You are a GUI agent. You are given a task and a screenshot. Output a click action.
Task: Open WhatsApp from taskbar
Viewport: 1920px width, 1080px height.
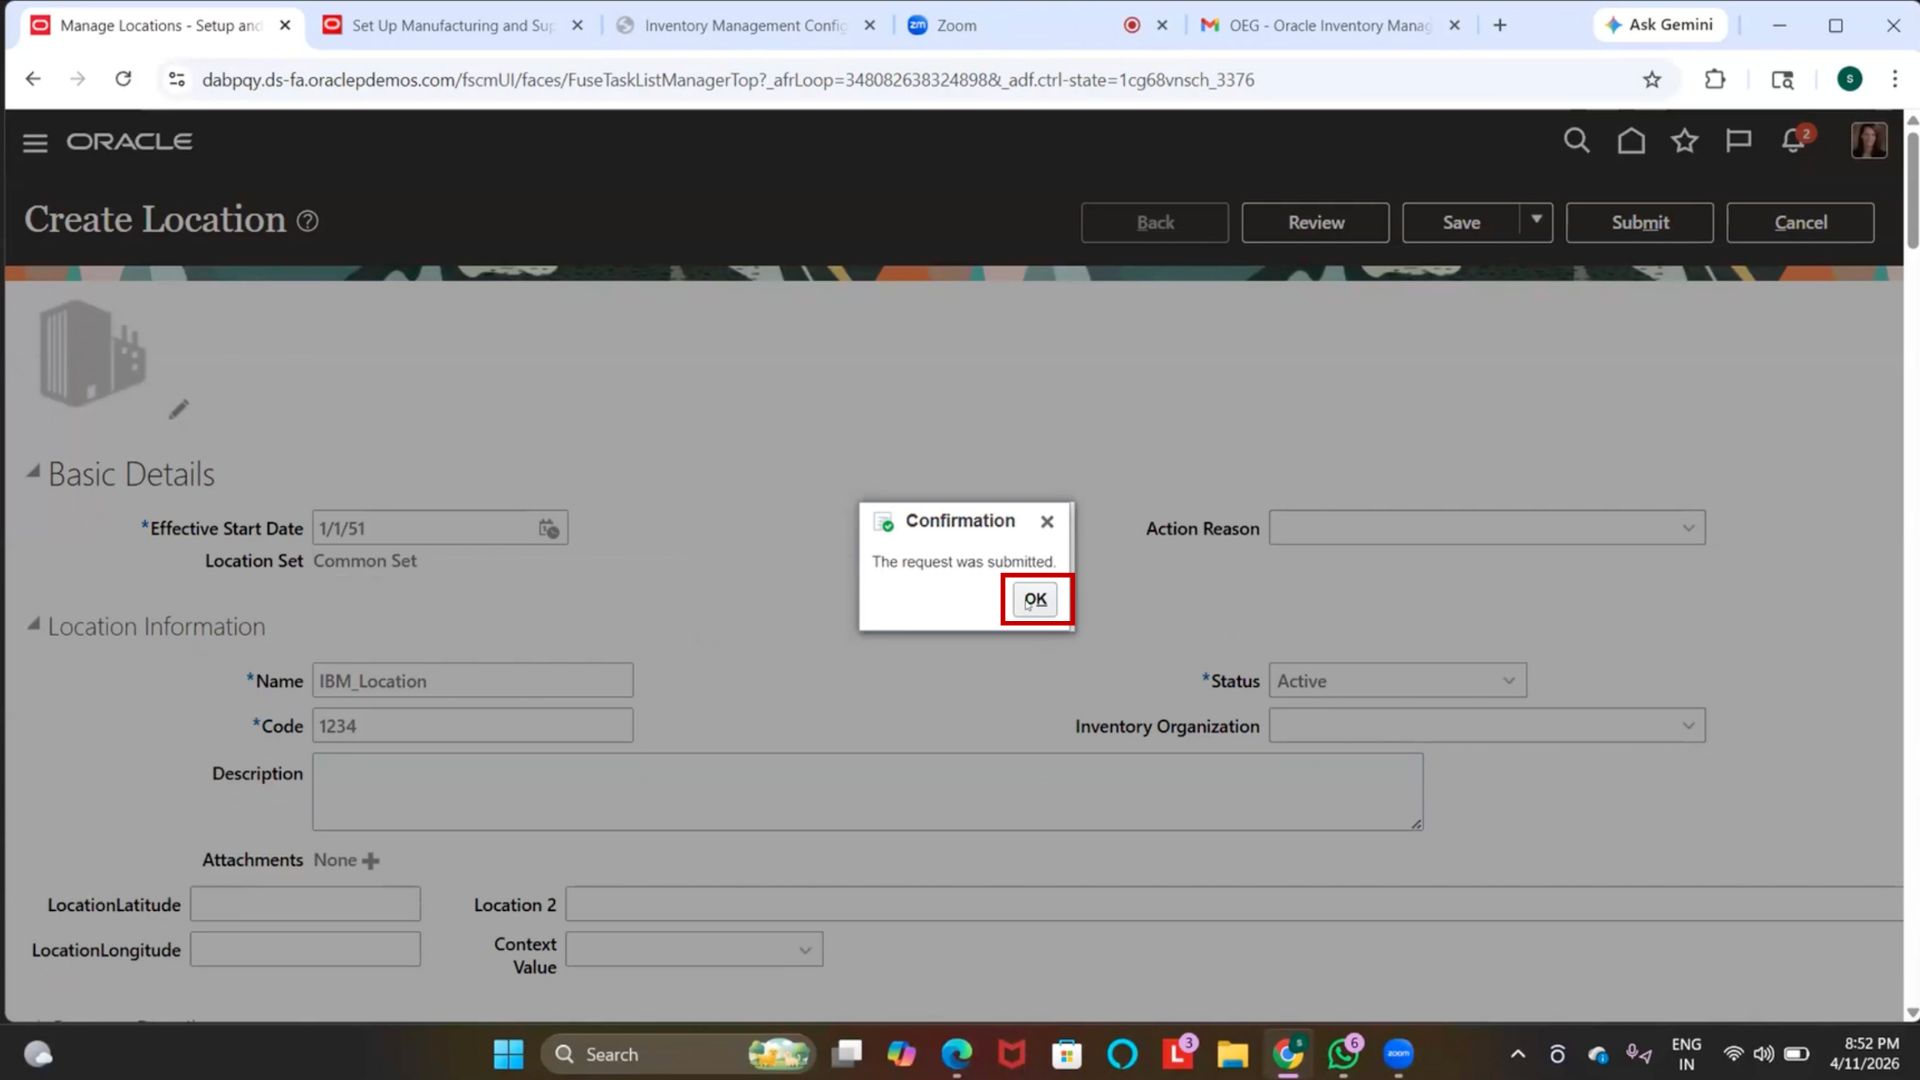coord(1343,1054)
